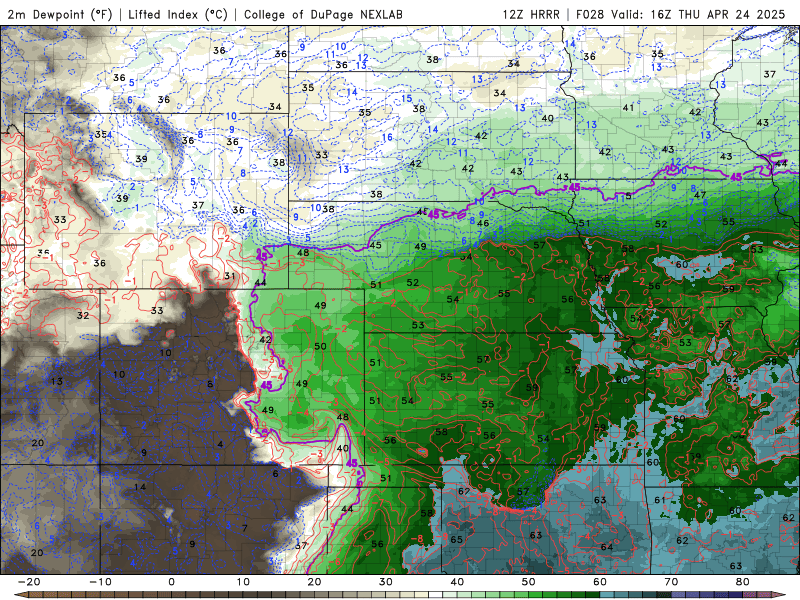Viewport: 800px width, 600px height.
Task: Click the '60' label on the color scale
Action: (x=600, y=582)
